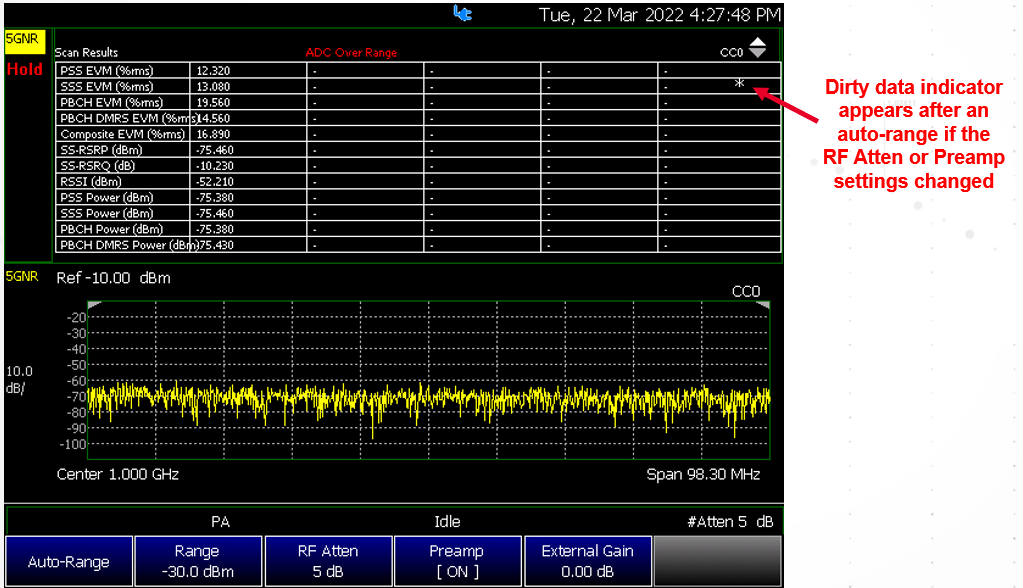Click the SSS Power (dBm) row label
This screenshot has height=588, width=1023.
pyautogui.click(x=107, y=213)
